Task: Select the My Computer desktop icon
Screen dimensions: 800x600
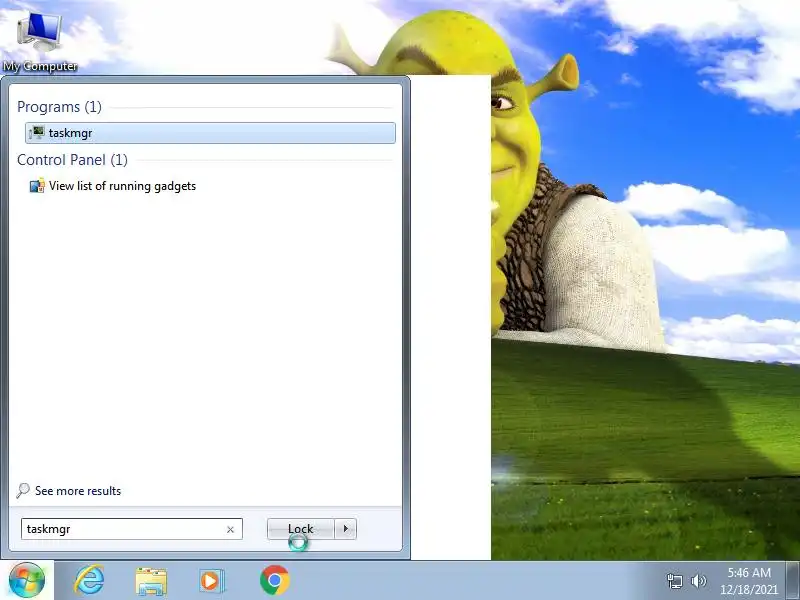Action: [40, 41]
